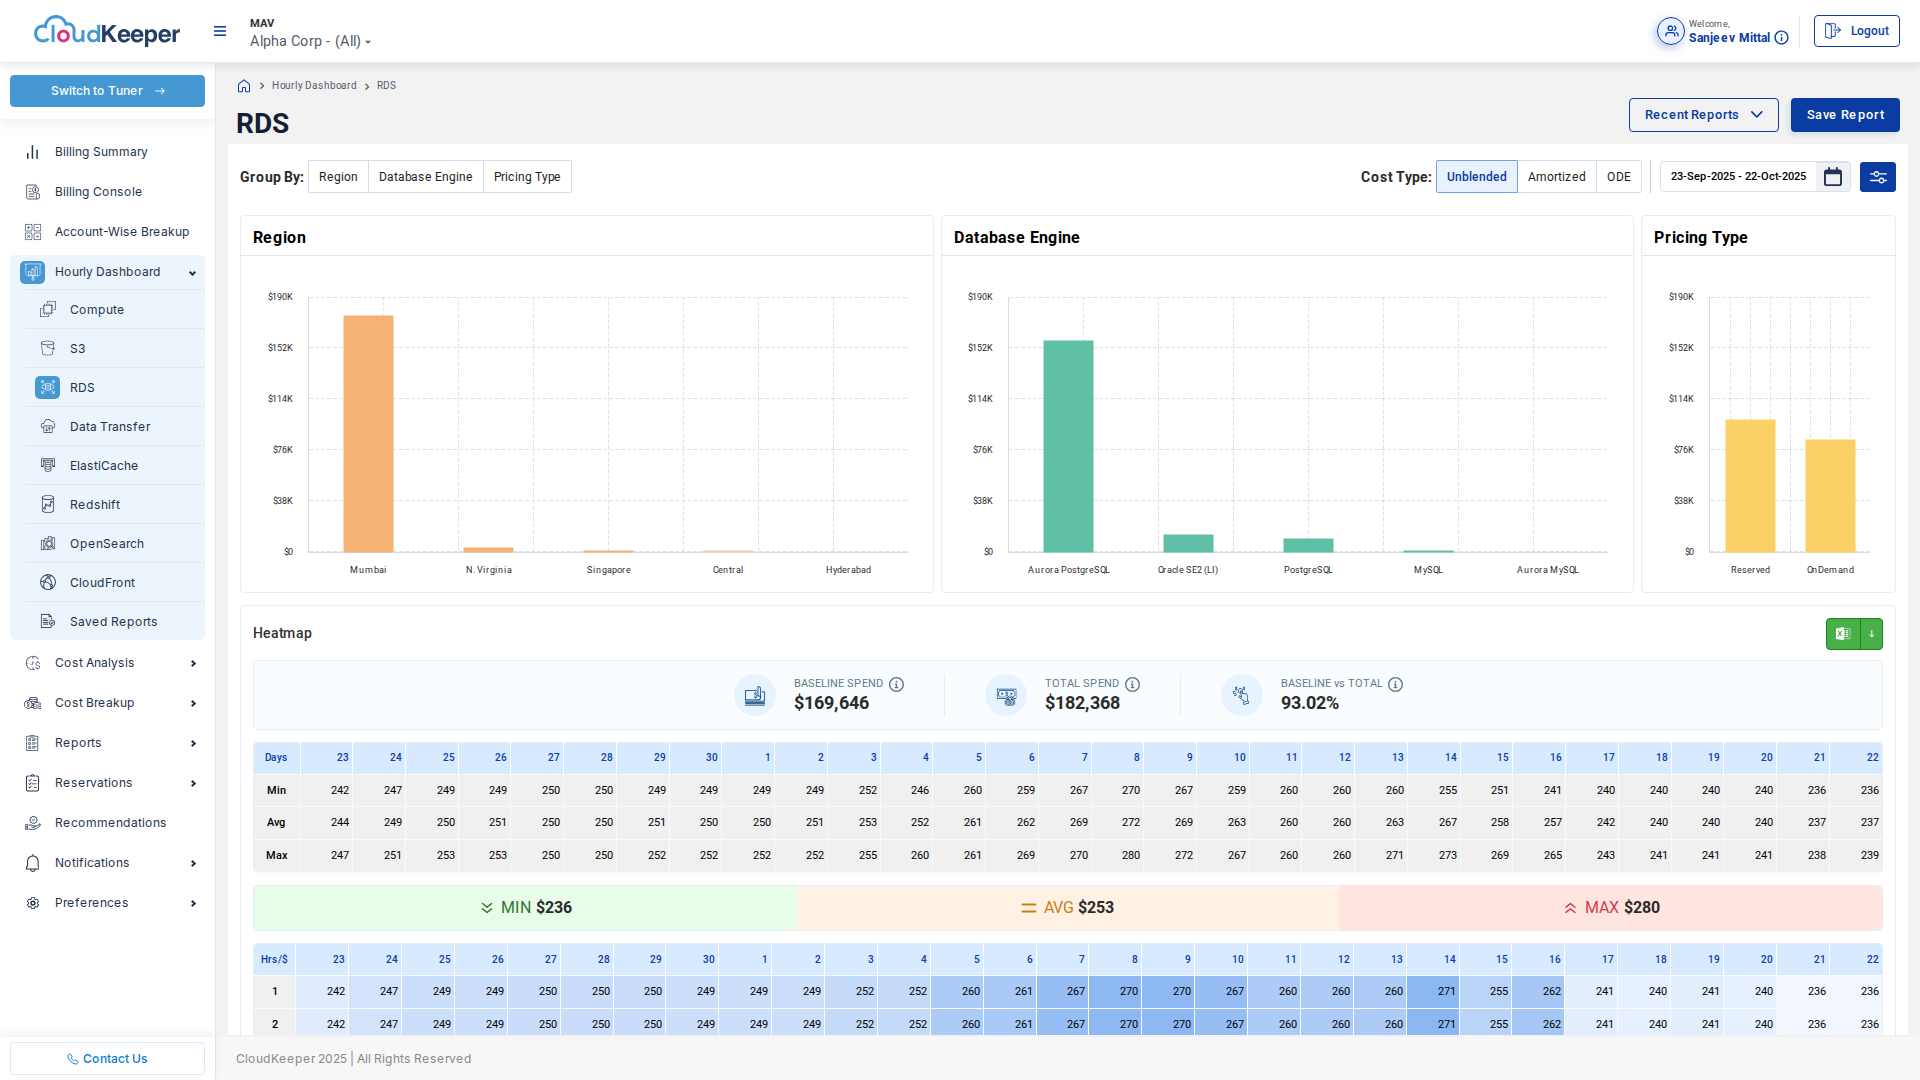Switch cost type to Amortized
The width and height of the screenshot is (1920, 1080).
click(1556, 177)
